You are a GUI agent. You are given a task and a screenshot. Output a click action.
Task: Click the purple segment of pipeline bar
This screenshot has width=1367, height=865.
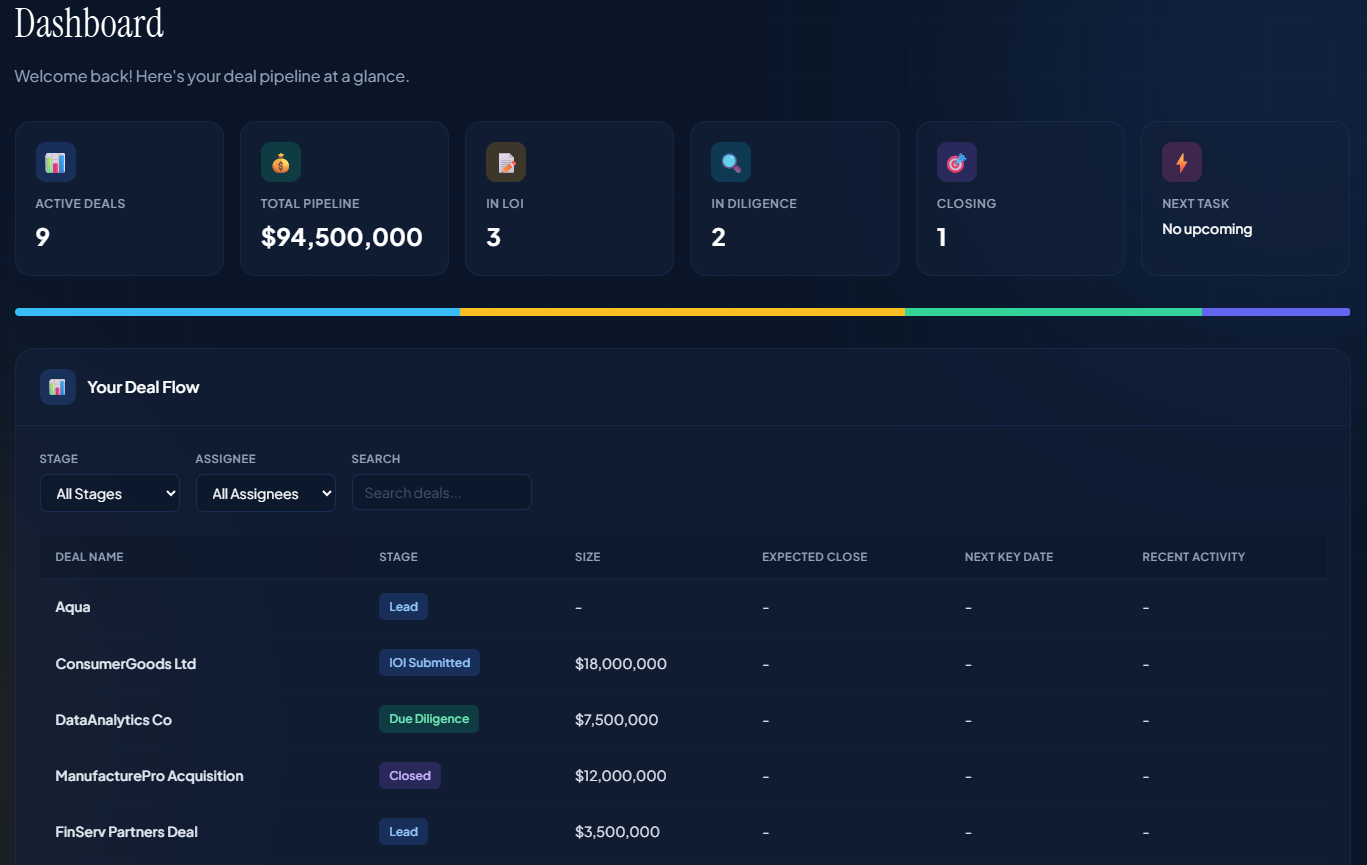coord(1276,312)
